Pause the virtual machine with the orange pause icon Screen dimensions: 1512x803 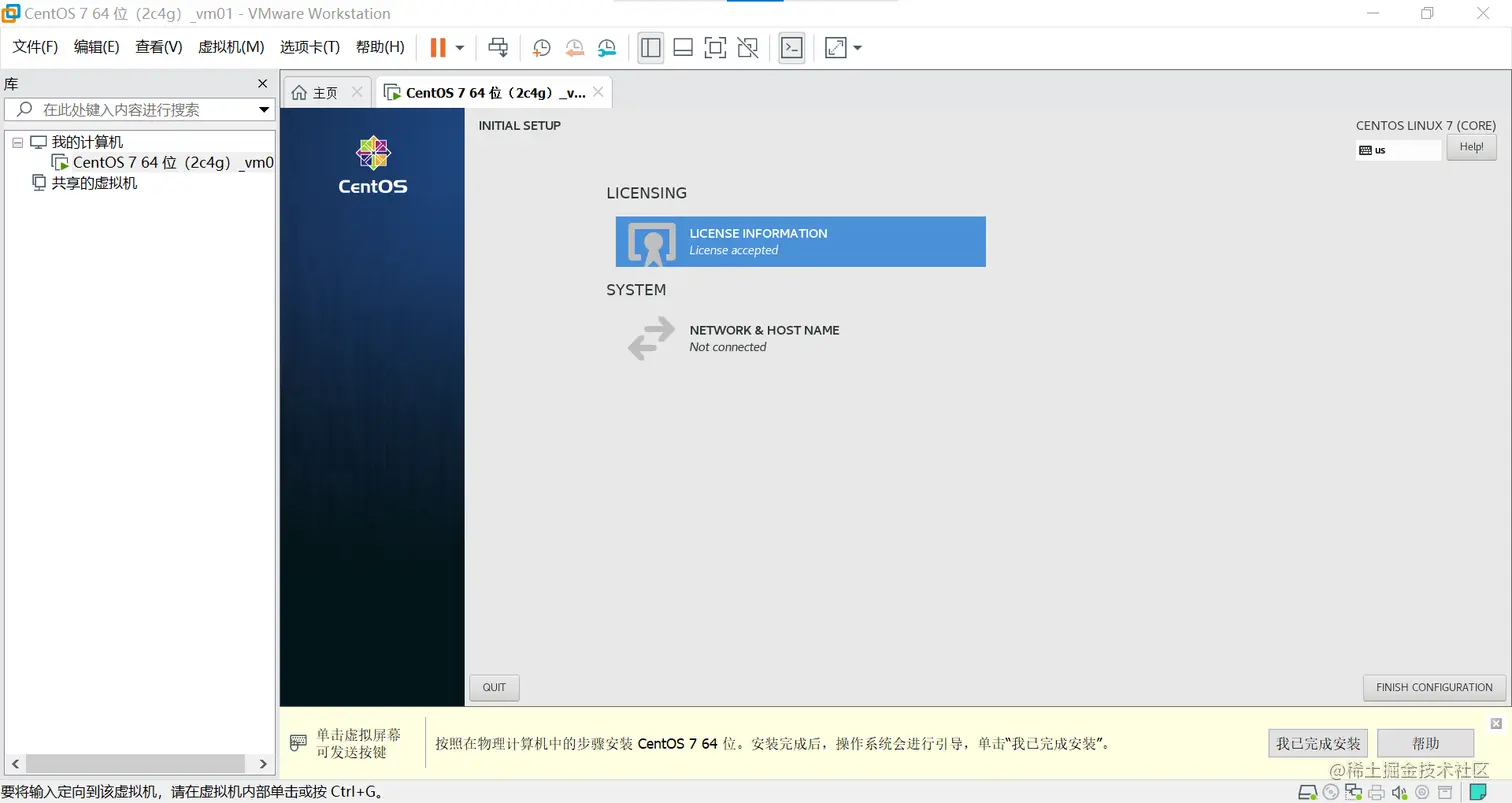[x=437, y=47]
